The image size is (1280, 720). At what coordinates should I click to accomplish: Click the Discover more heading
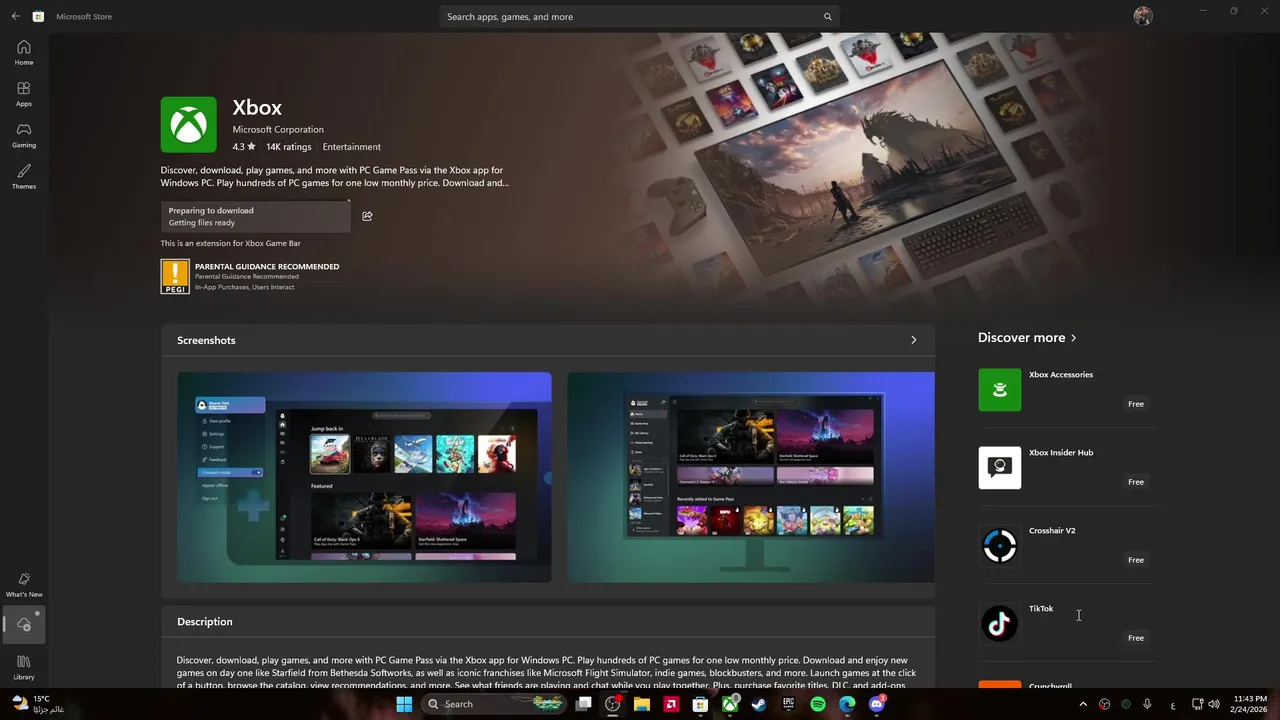[1021, 338]
